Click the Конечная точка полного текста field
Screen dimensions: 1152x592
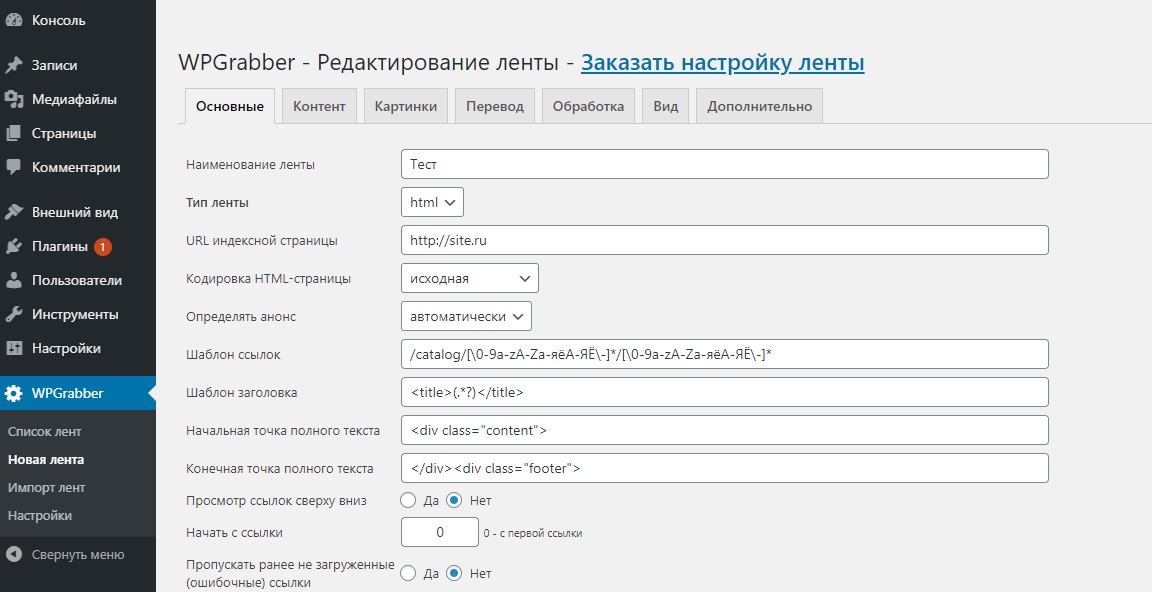point(724,468)
